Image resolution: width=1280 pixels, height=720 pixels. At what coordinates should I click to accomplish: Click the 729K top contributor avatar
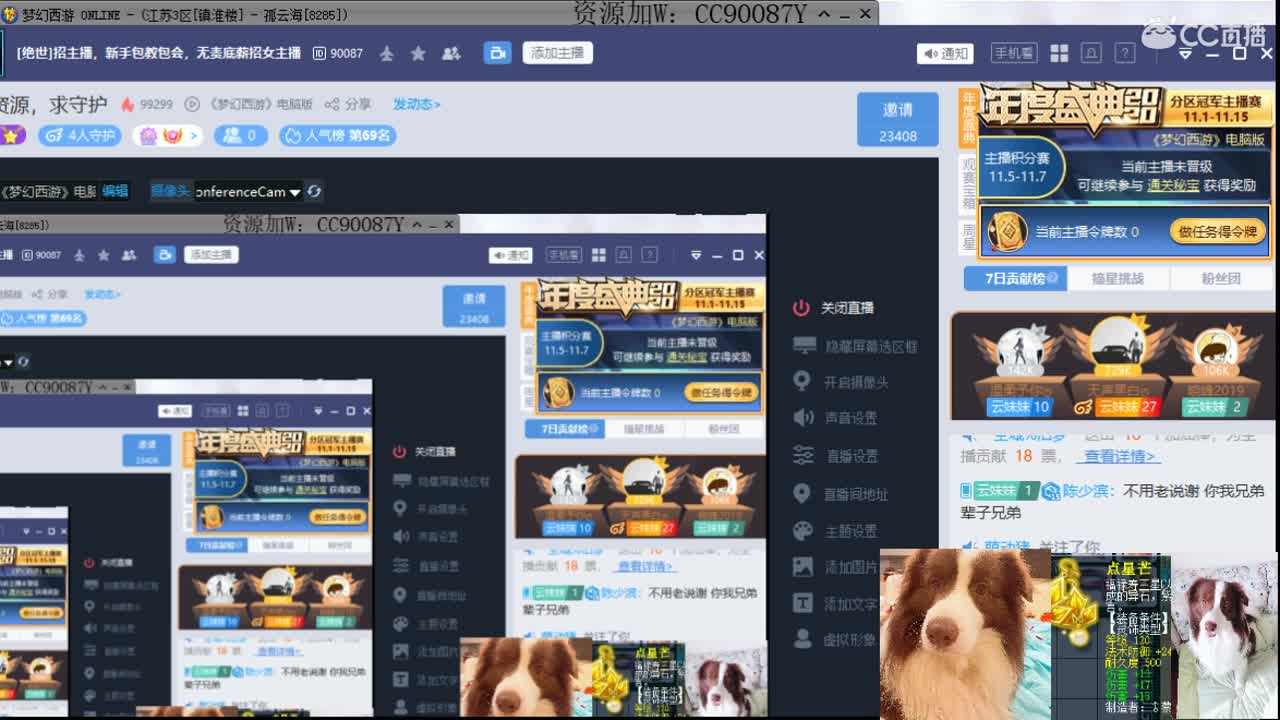click(1117, 343)
